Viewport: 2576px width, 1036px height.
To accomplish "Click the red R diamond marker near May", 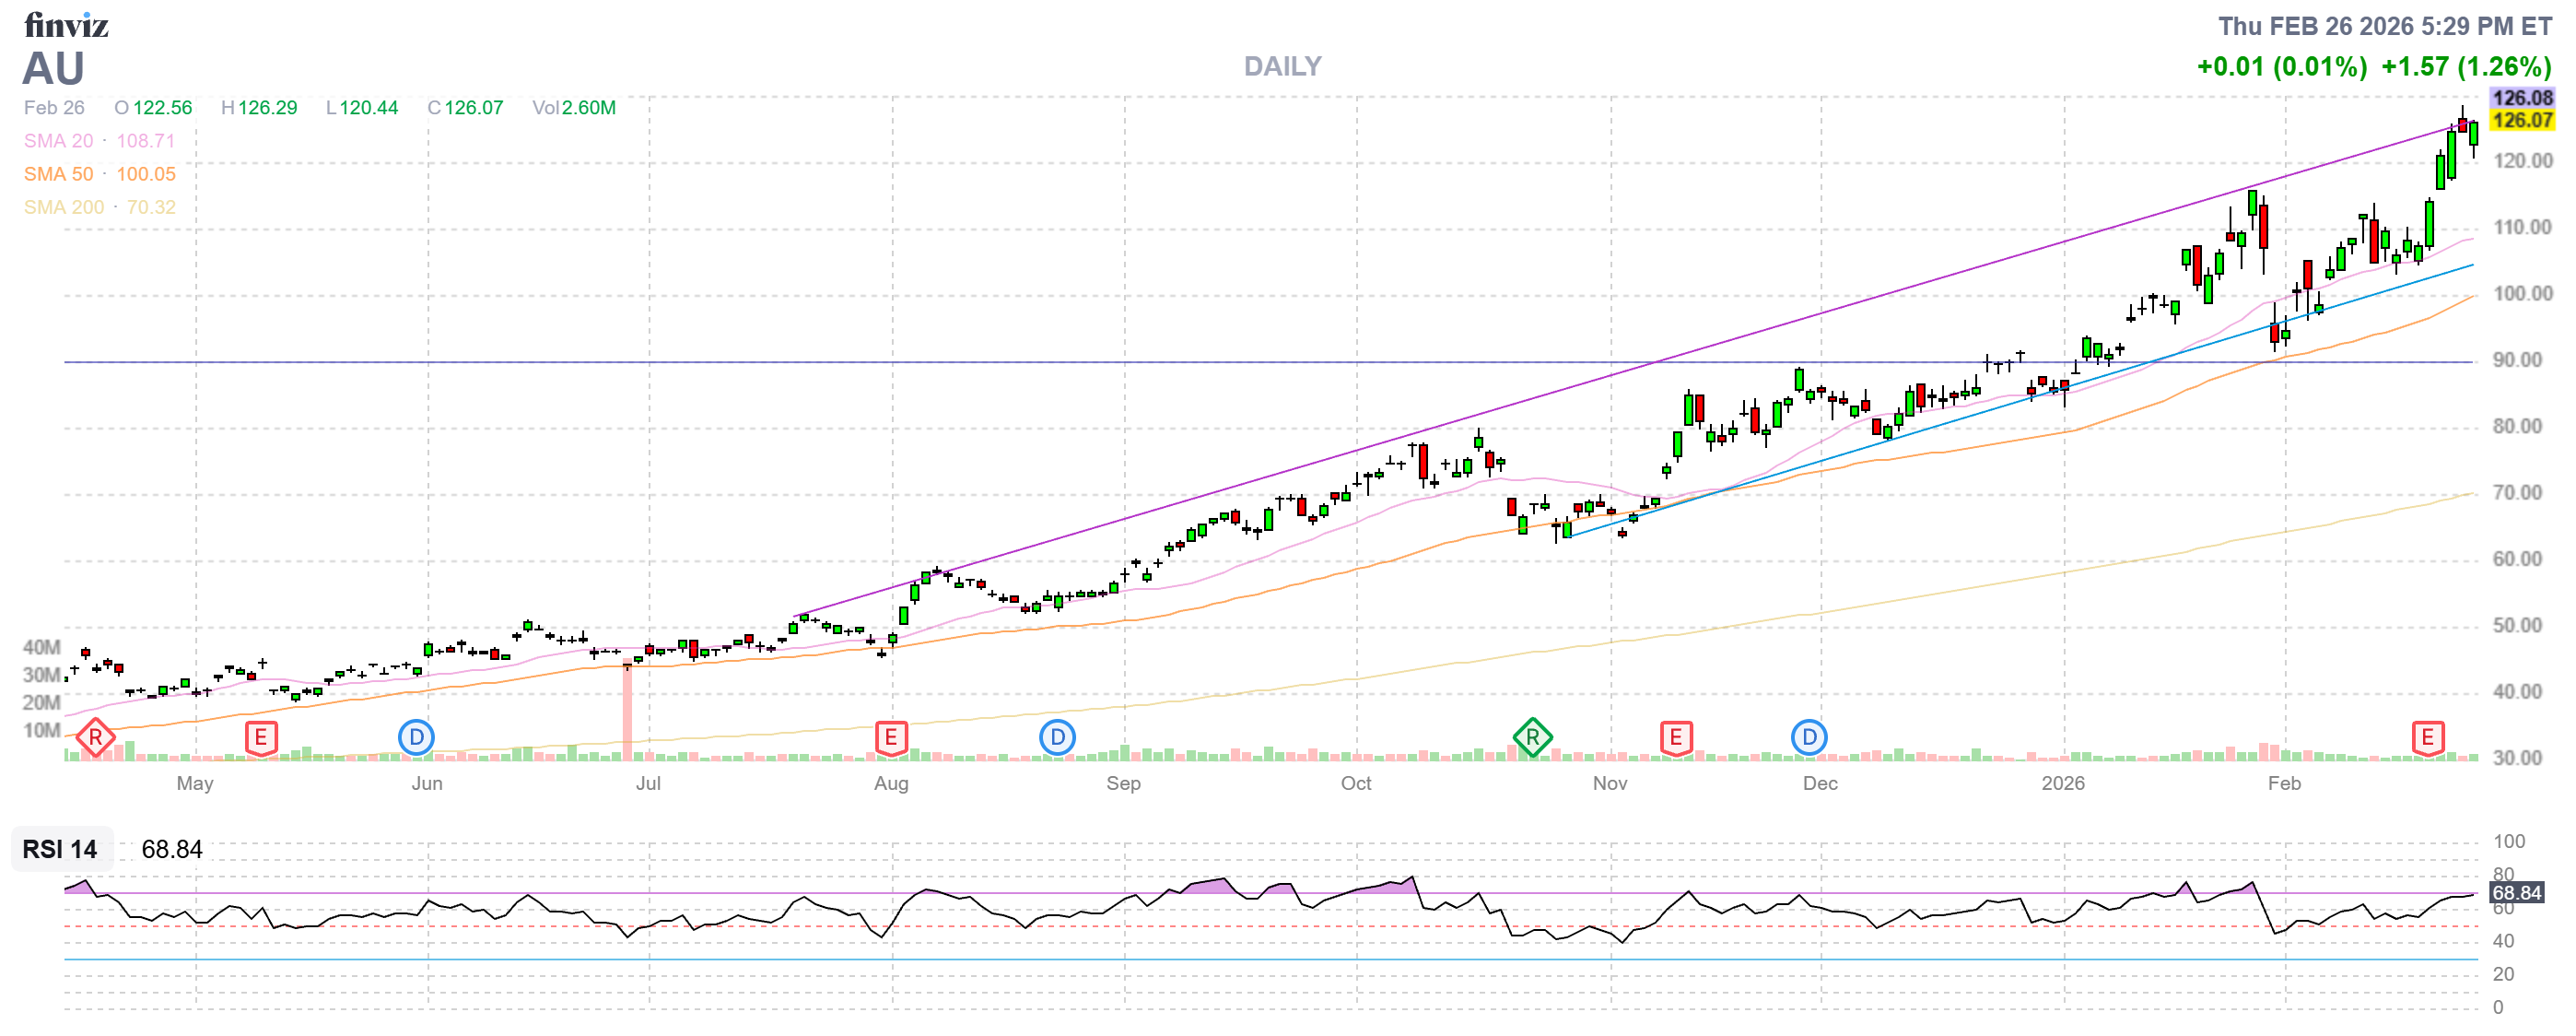I will click(x=95, y=739).
